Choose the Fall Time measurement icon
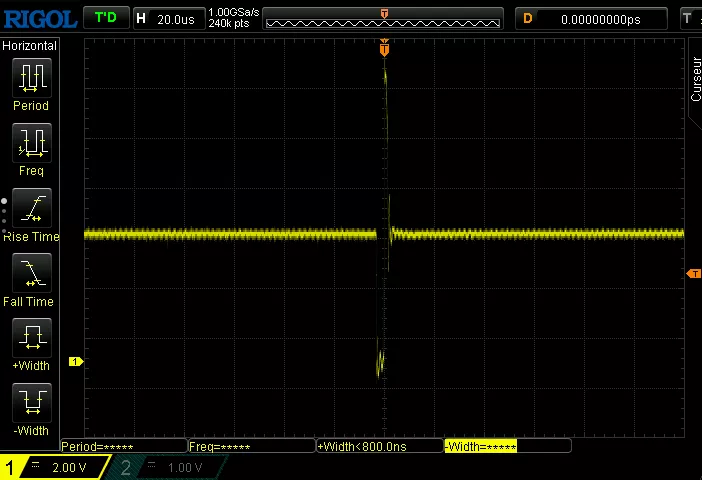Screen dimensions: 702x480 31,272
